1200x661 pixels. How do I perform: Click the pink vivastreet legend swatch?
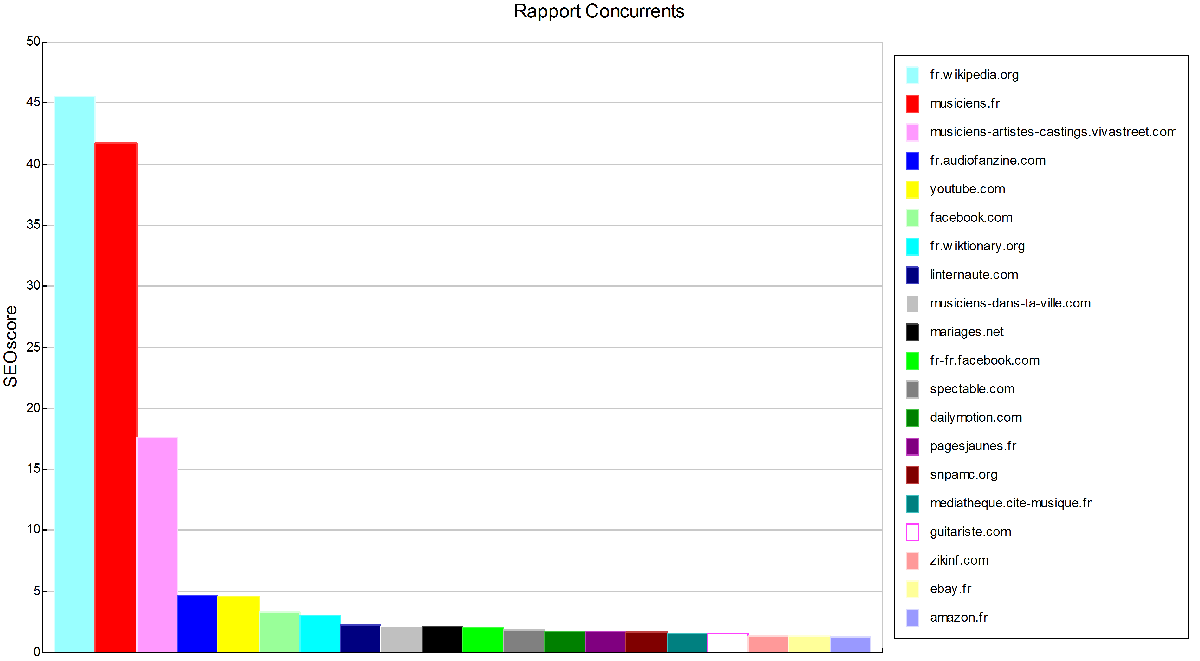912,132
